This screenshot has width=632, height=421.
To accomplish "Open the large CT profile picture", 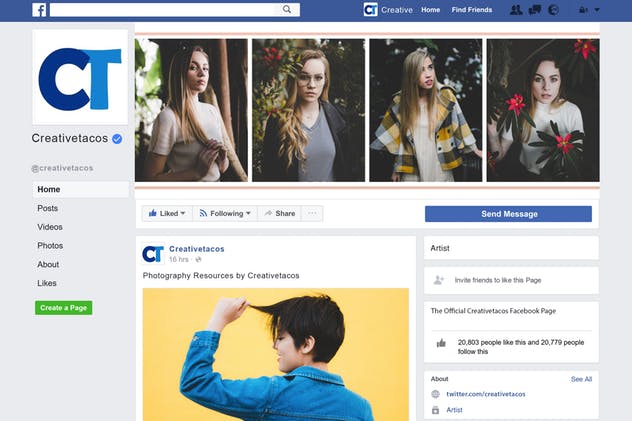I will click(80, 77).
